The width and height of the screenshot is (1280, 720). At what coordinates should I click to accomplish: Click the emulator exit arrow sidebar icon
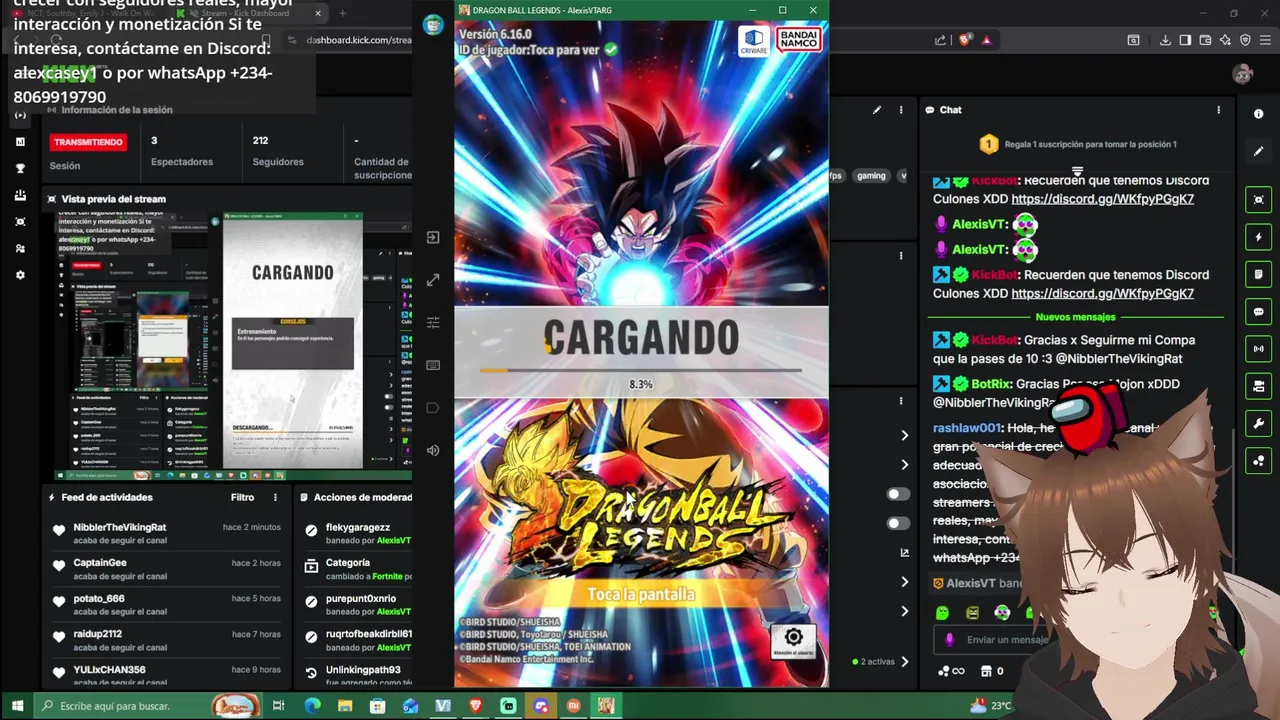pos(433,238)
